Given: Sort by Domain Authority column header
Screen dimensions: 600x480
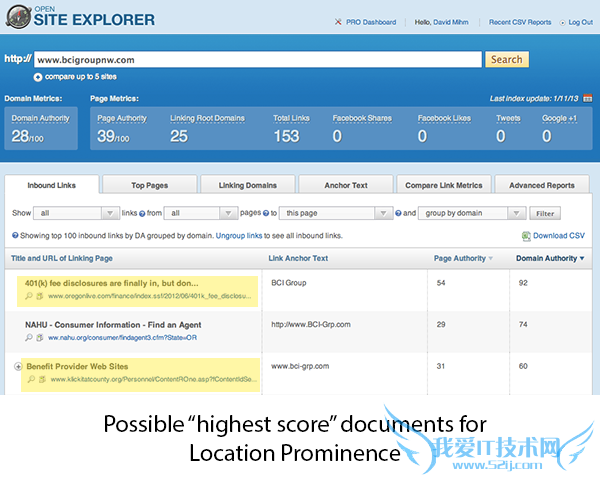Looking at the screenshot, I should (548, 259).
